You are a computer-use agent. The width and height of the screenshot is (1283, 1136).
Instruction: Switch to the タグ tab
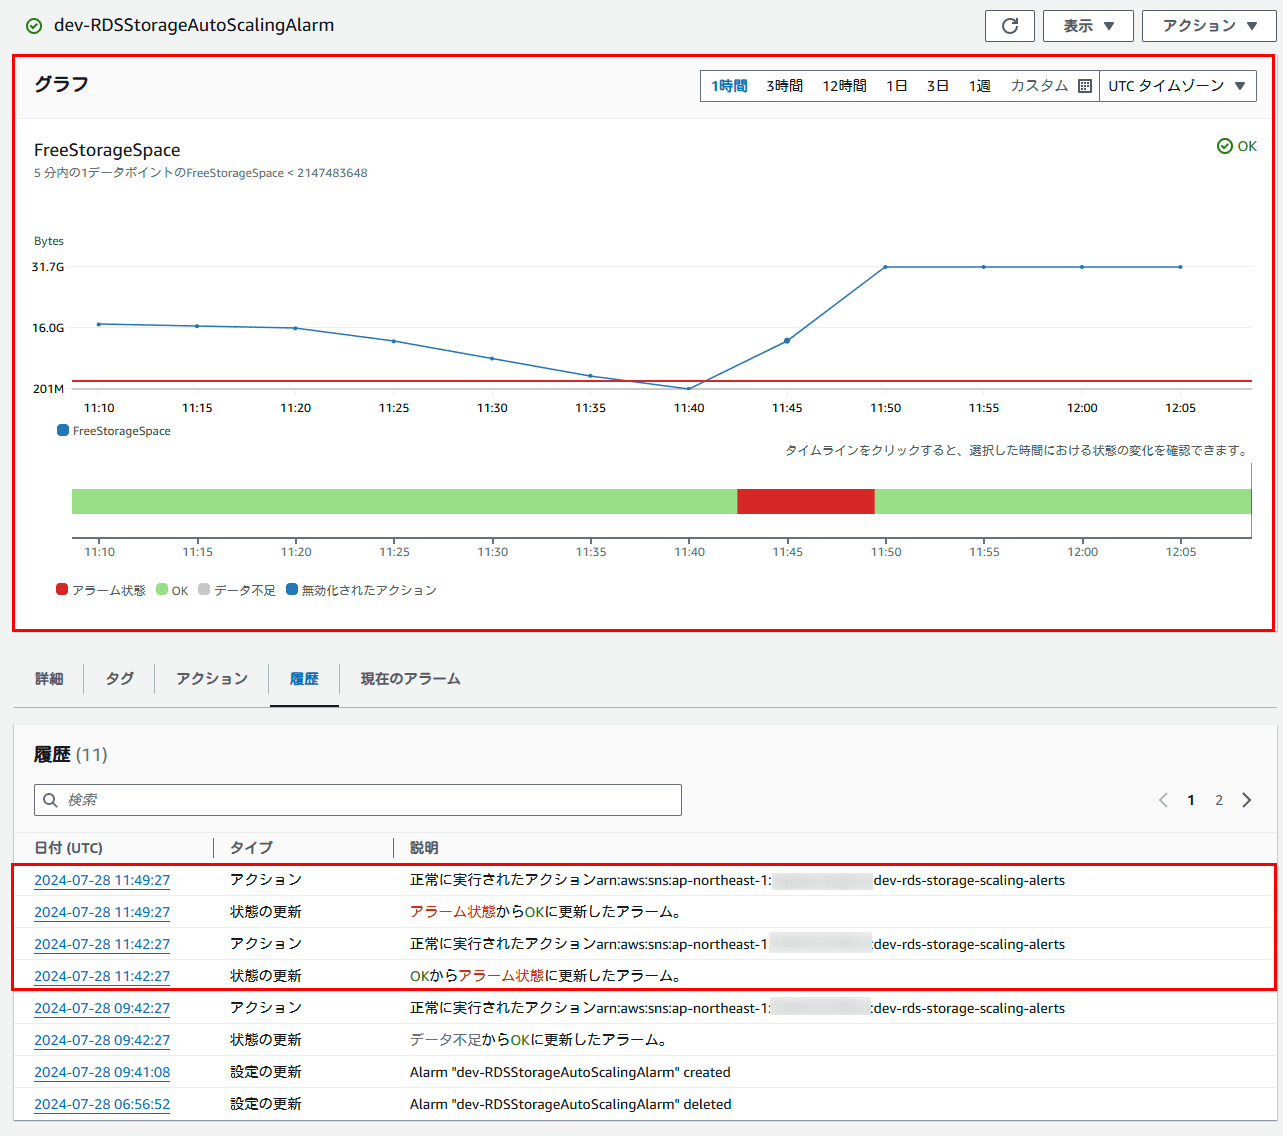point(120,679)
